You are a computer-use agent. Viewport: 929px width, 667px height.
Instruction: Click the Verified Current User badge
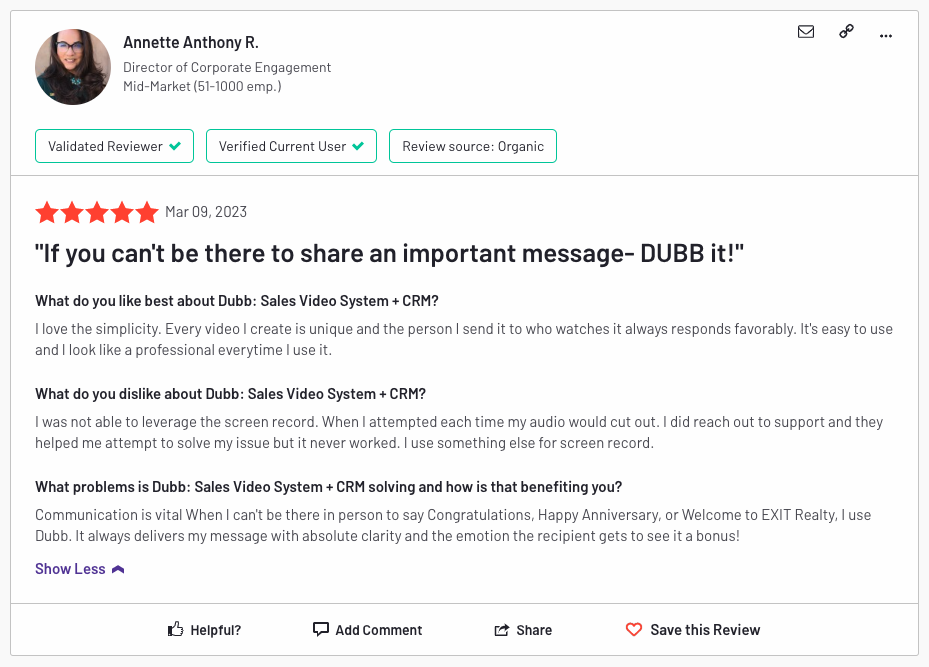pyautogui.click(x=291, y=146)
